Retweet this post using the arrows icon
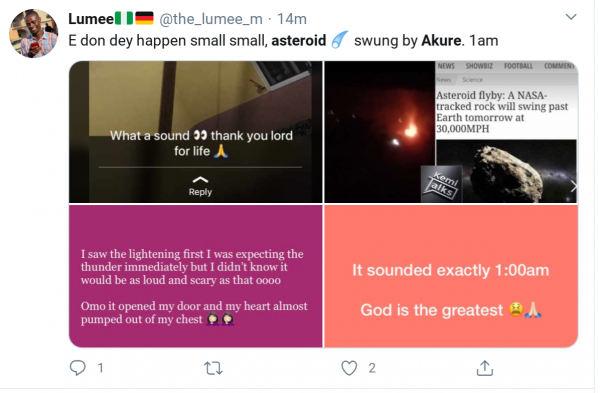 pyautogui.click(x=213, y=368)
